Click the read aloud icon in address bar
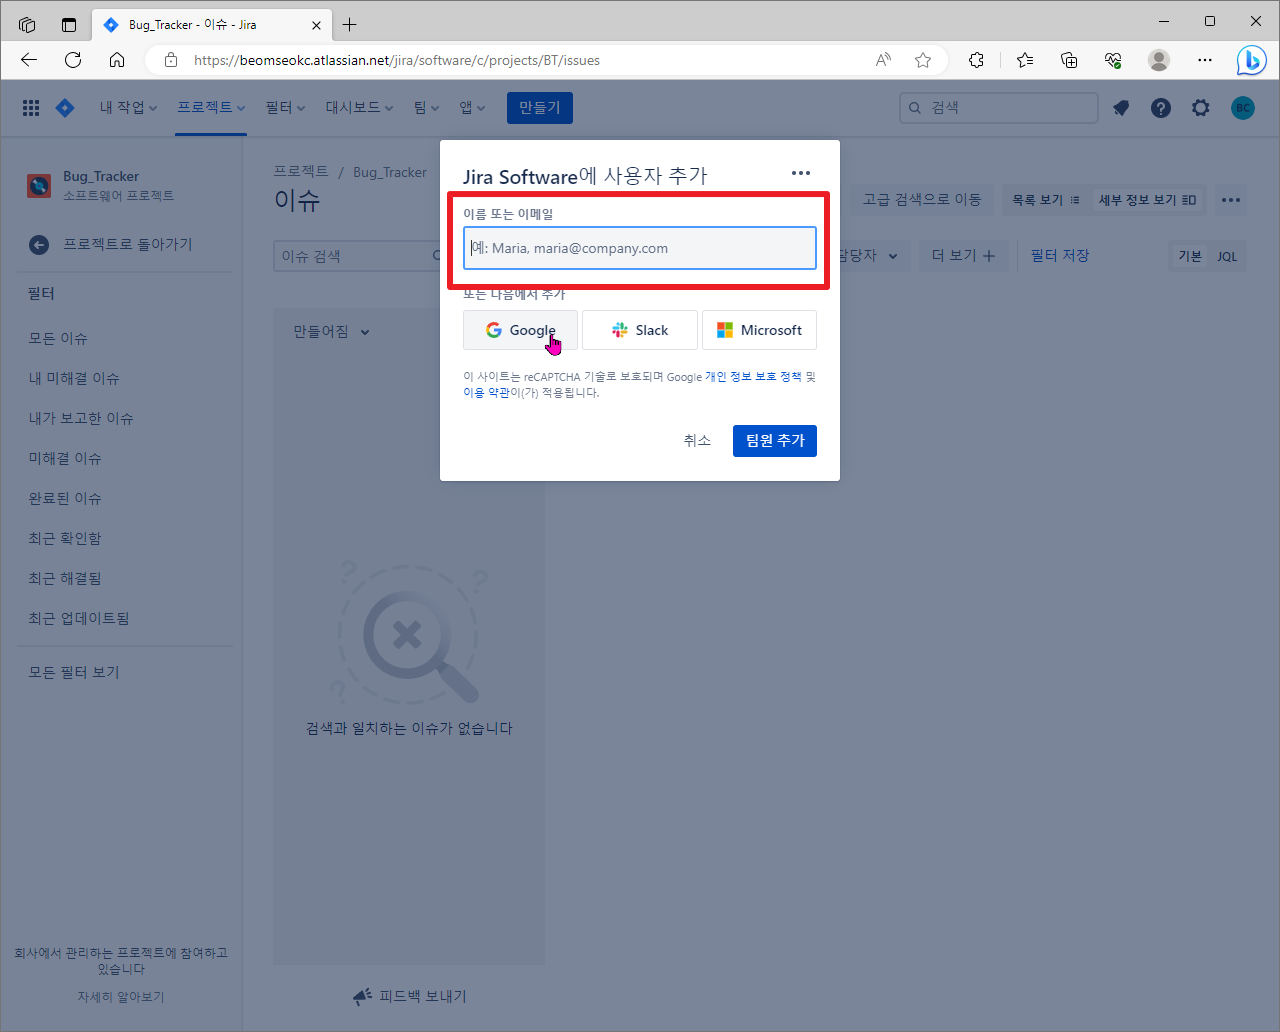Viewport: 1280px width, 1032px height. pyautogui.click(x=883, y=60)
